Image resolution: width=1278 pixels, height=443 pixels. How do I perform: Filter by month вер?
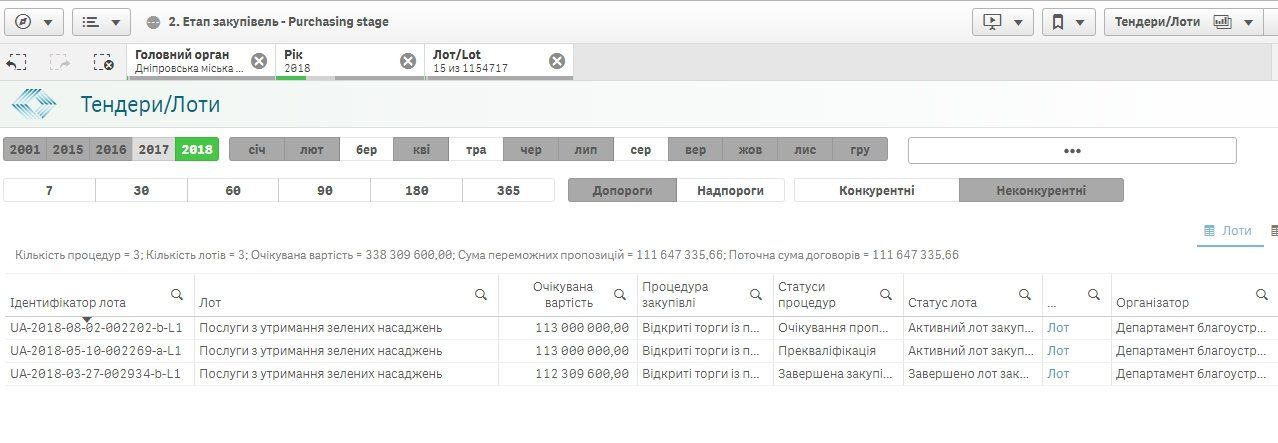696,149
